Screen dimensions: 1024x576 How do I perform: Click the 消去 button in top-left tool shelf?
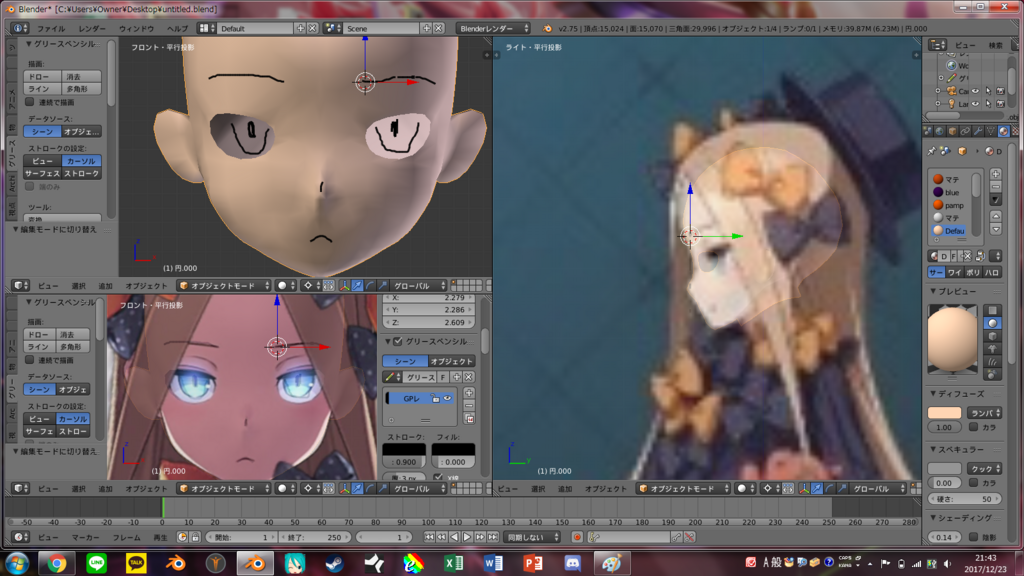point(81,76)
